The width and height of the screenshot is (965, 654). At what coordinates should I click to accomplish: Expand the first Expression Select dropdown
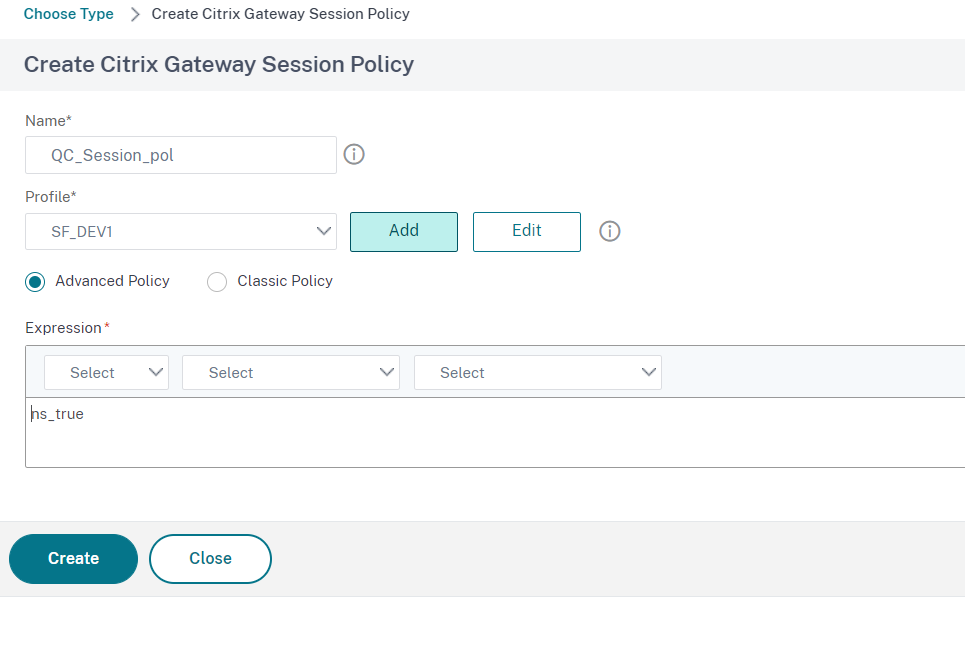(106, 373)
